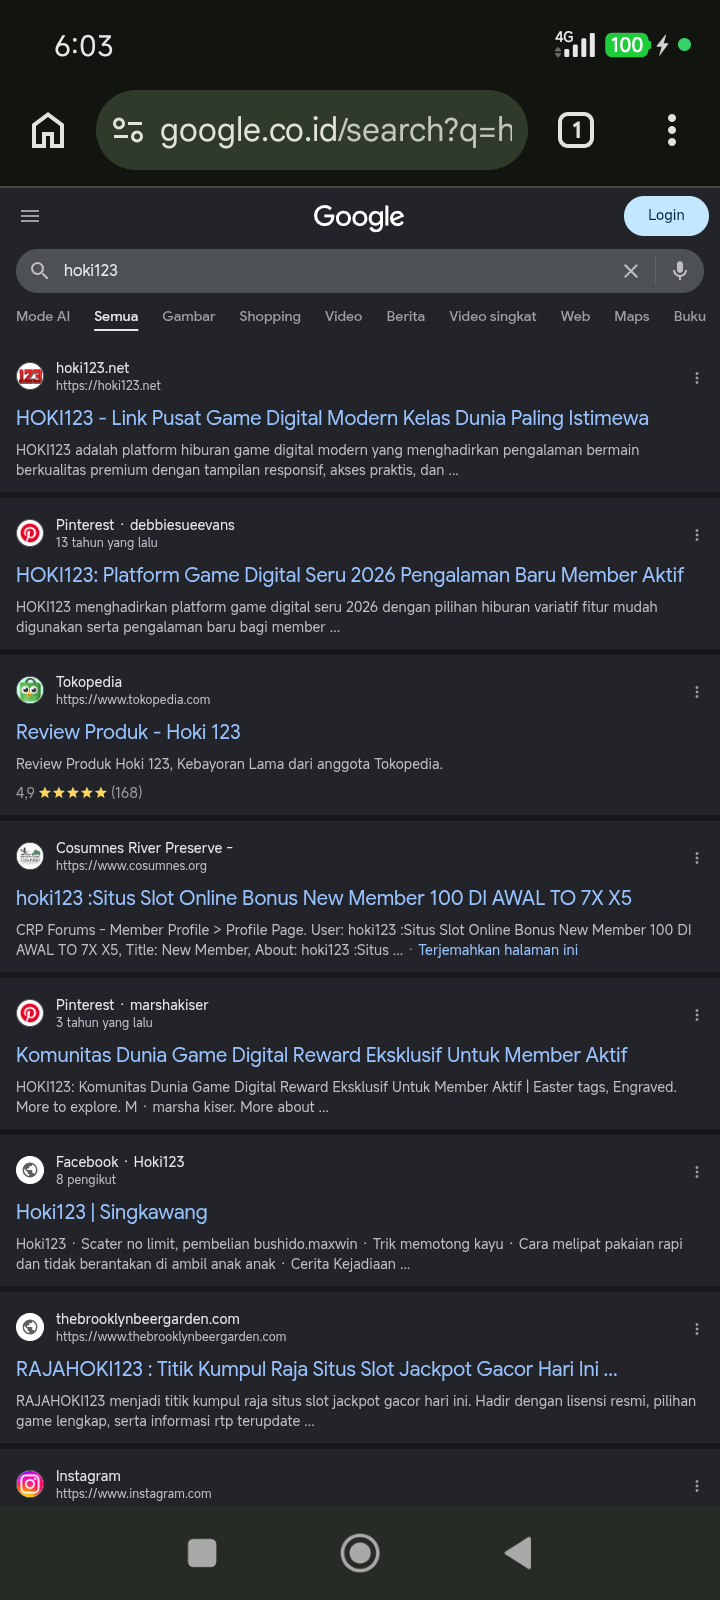Open more options for the hoki123.net result
Image resolution: width=720 pixels, height=1600 pixels.
click(x=697, y=378)
